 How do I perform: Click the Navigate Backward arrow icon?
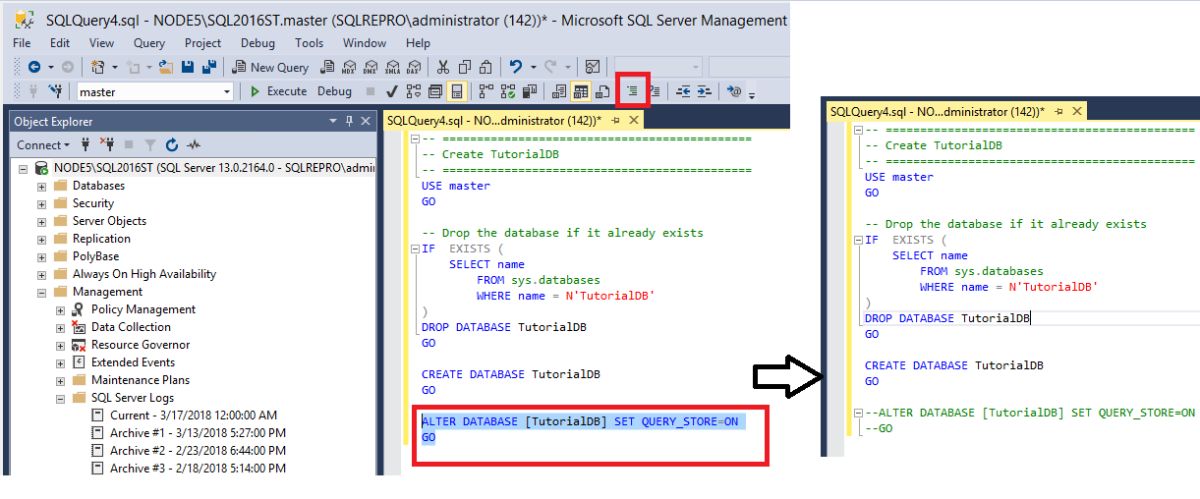coord(34,67)
